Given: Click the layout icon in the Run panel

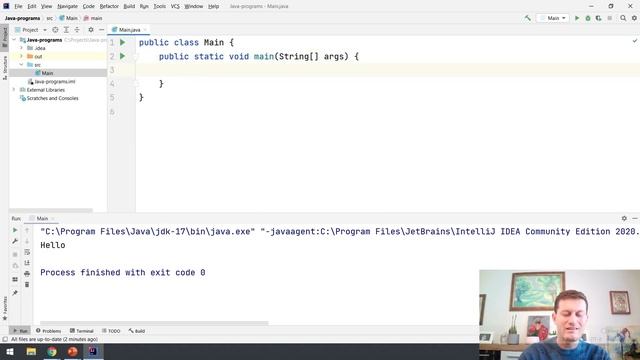Looking at the screenshot, I should [15, 280].
